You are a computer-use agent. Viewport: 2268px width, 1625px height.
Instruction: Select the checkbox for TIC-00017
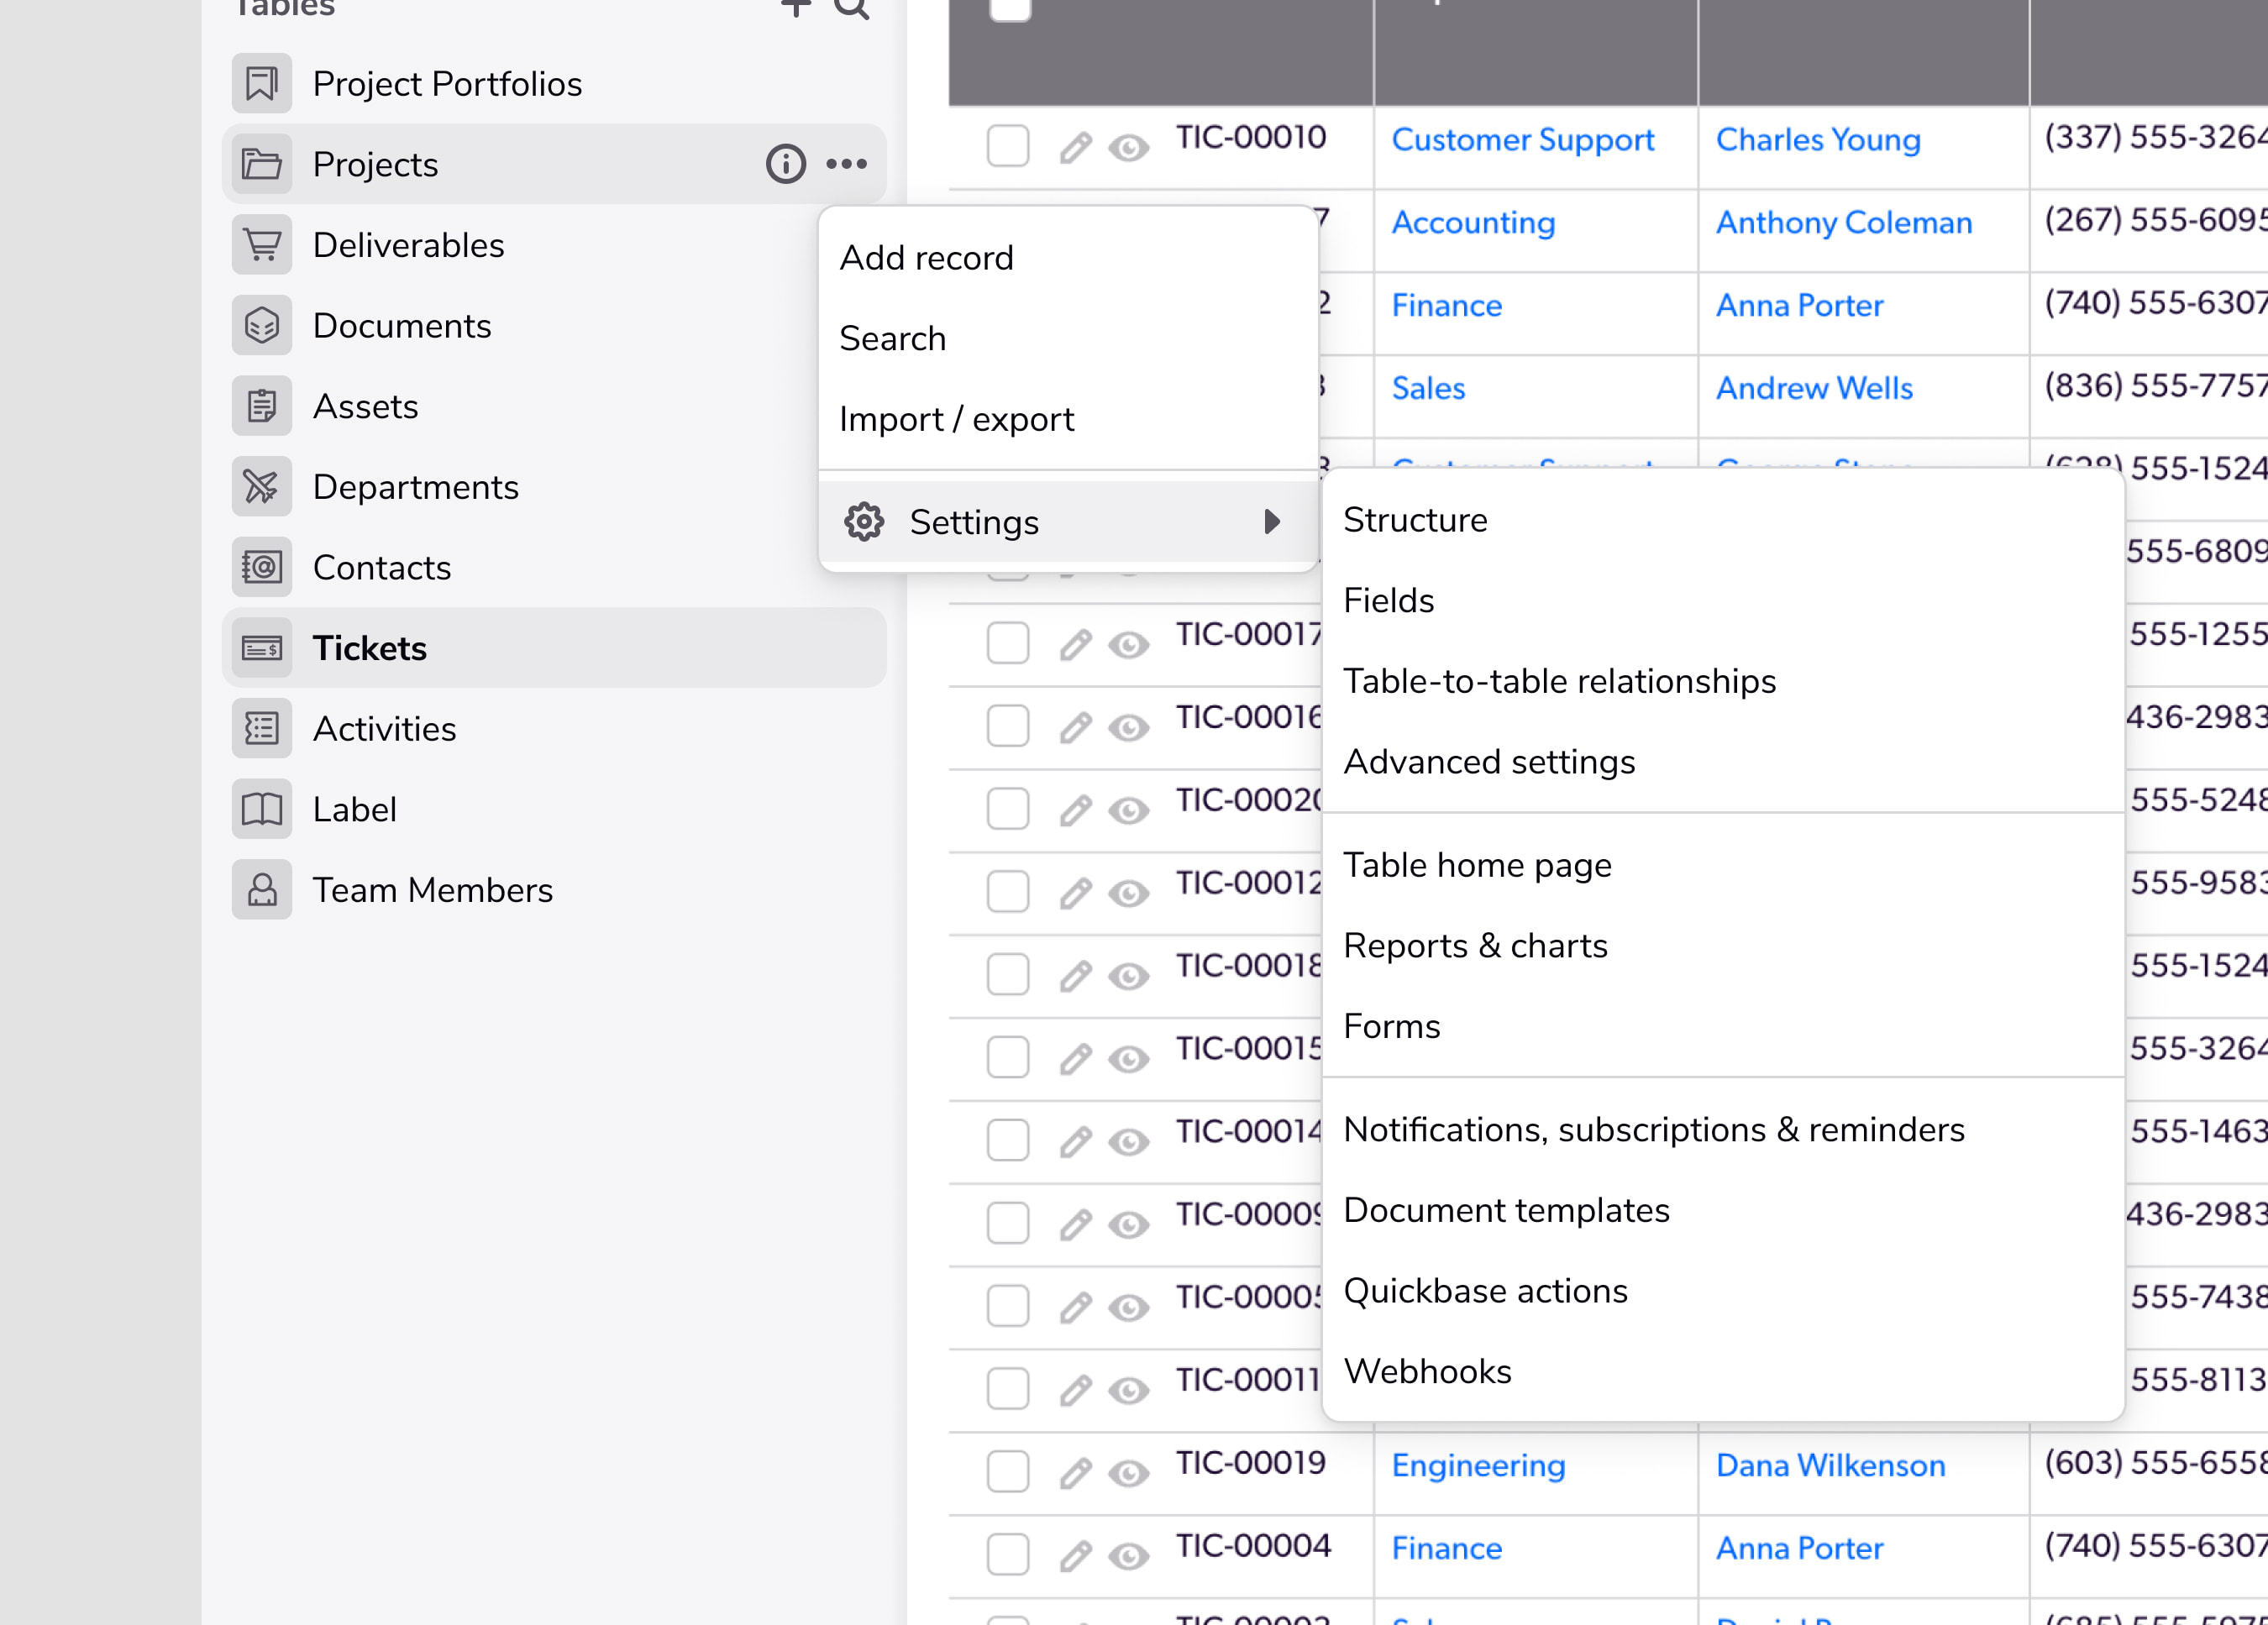pyautogui.click(x=1008, y=643)
